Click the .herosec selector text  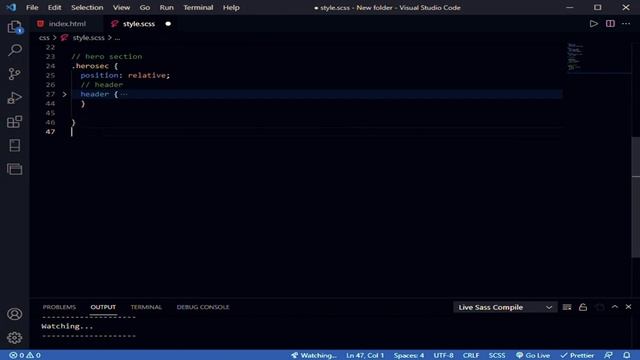click(90, 66)
